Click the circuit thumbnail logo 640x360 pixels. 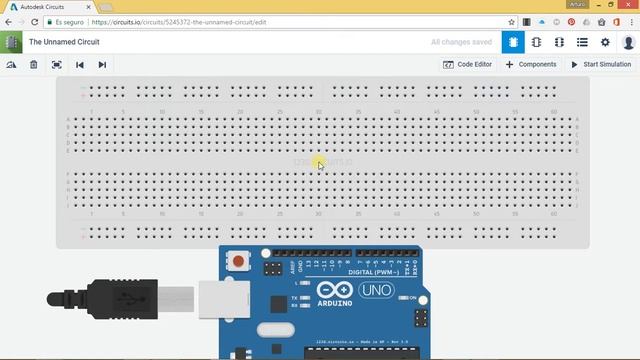(x=11, y=42)
